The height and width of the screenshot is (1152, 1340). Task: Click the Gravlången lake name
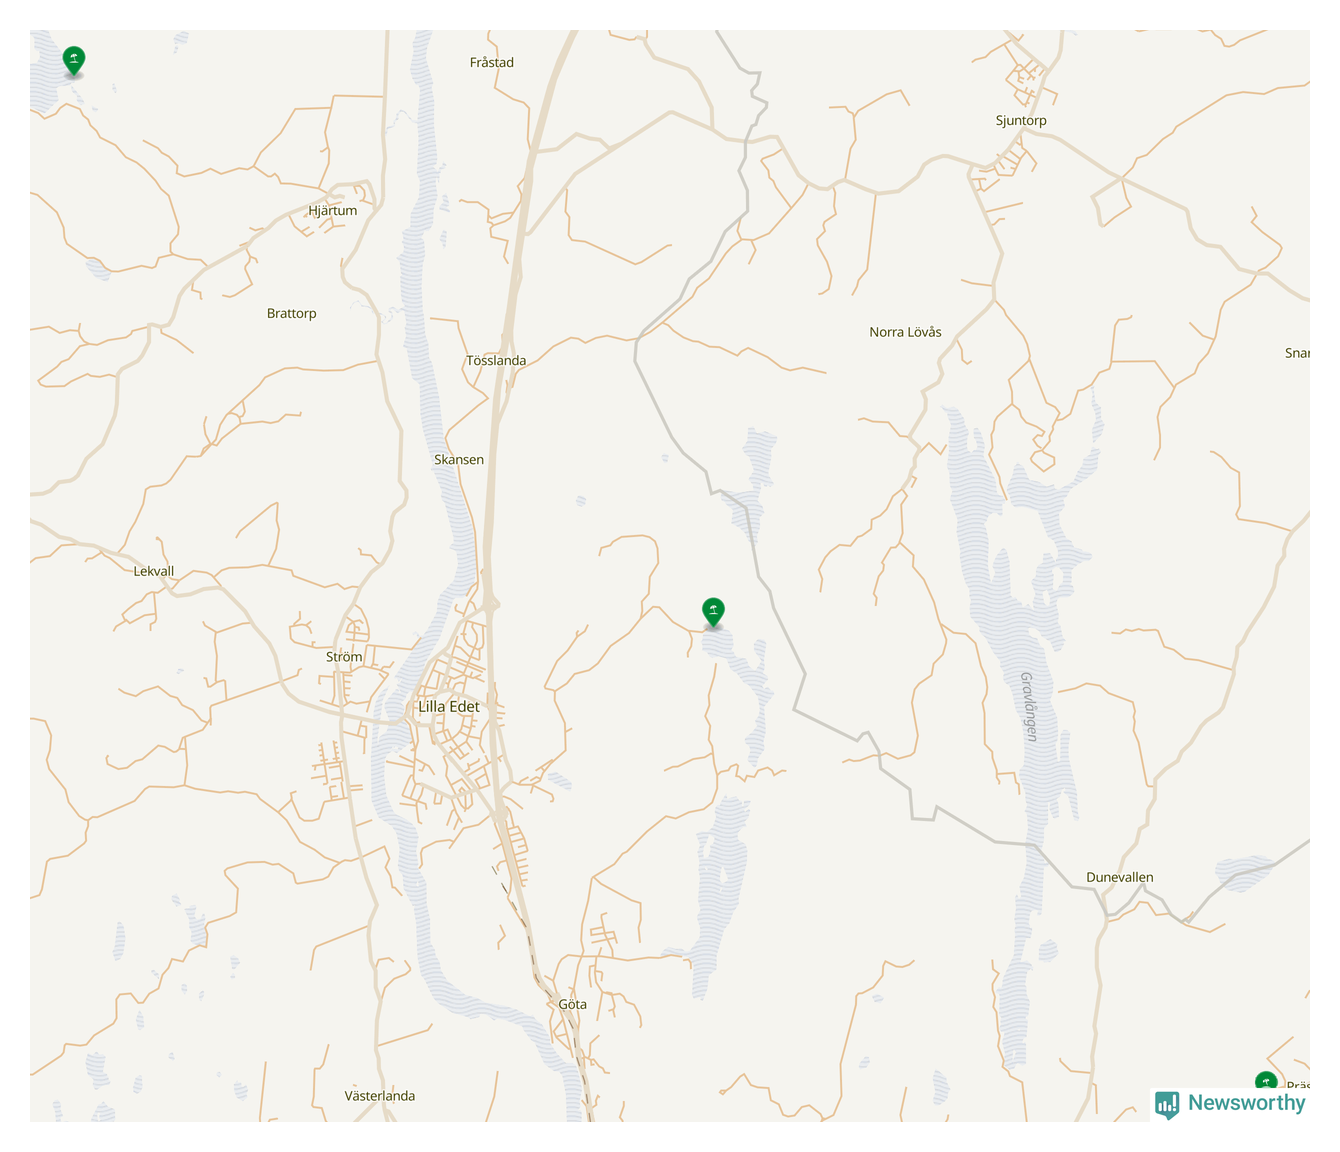point(1030,706)
